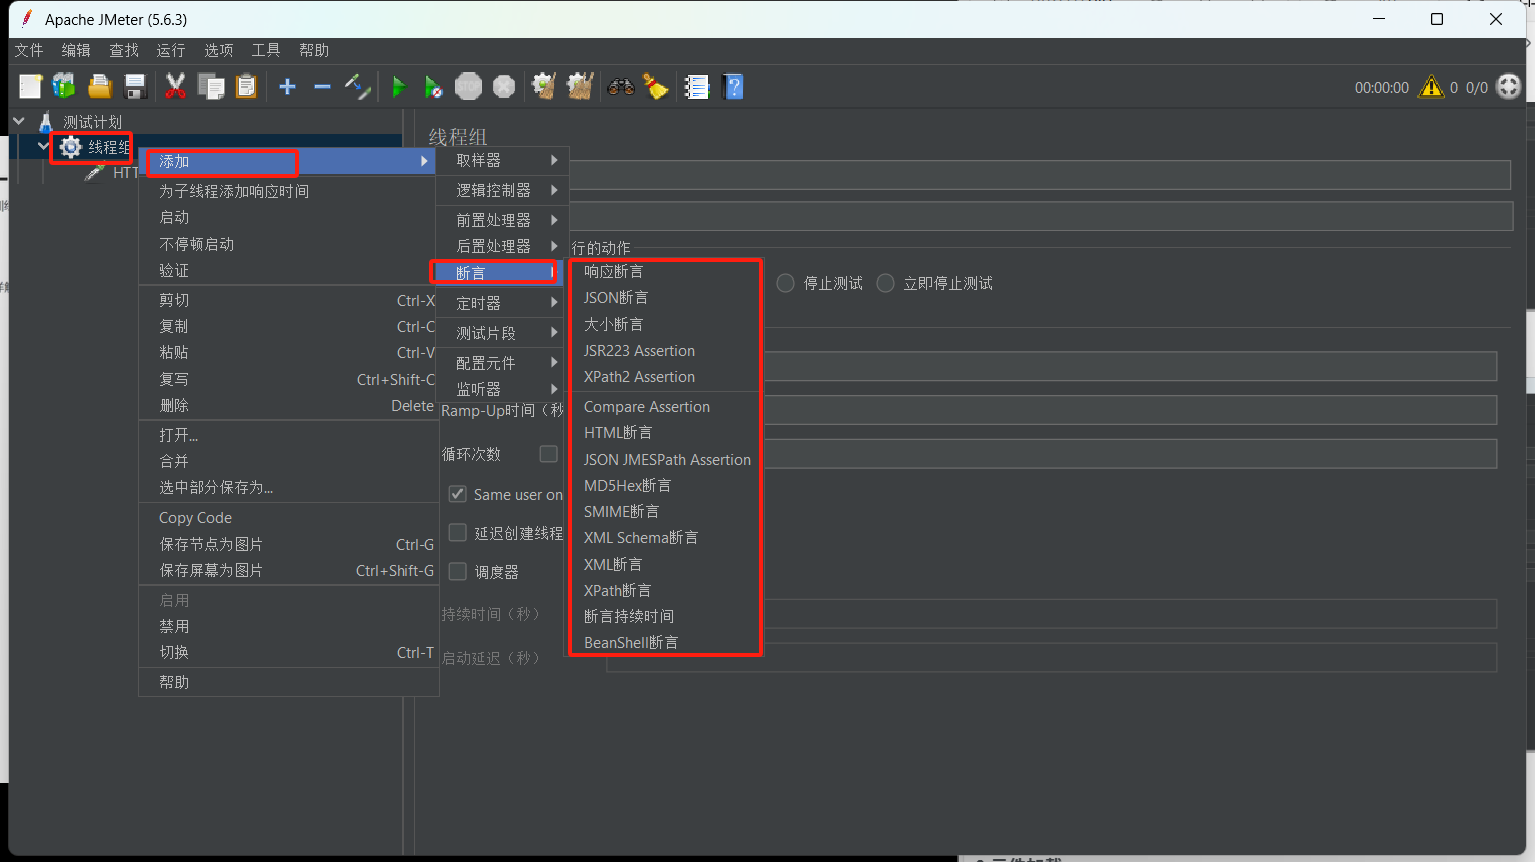Image resolution: width=1535 pixels, height=862 pixels.
Task: Open the 运行 menu in menu bar
Action: [x=171, y=50]
